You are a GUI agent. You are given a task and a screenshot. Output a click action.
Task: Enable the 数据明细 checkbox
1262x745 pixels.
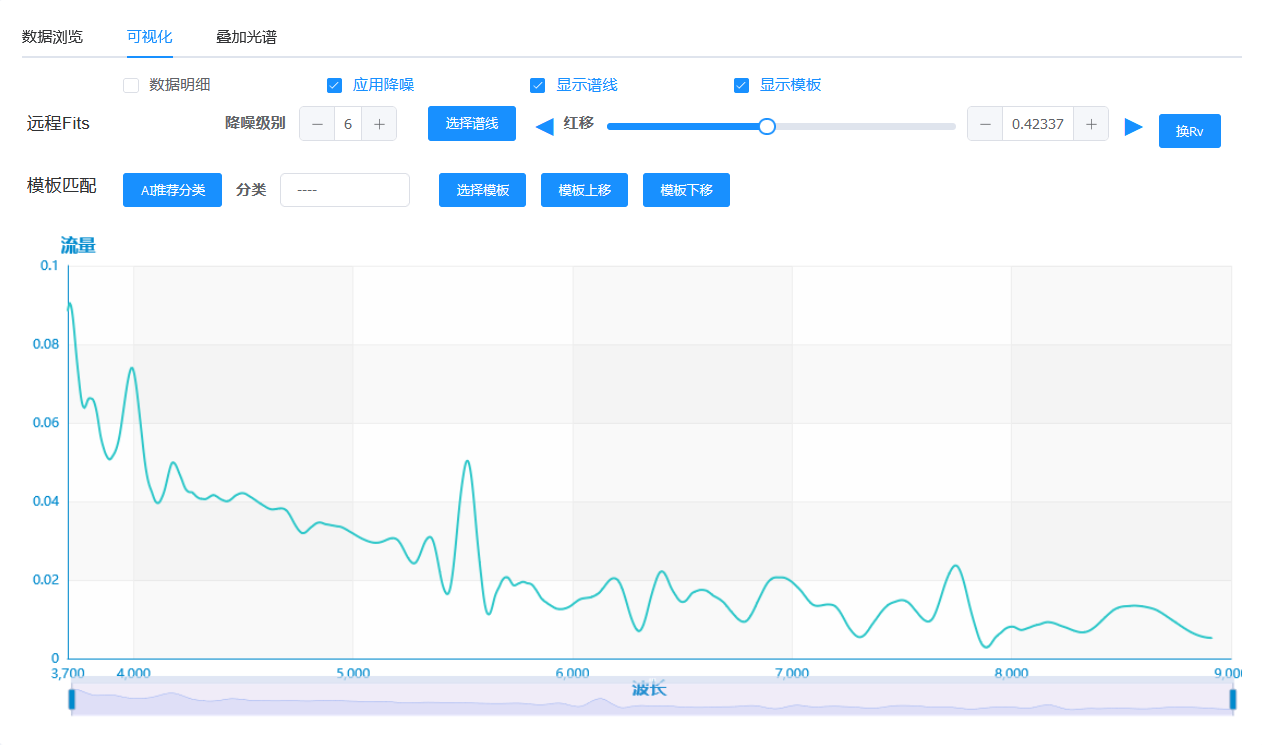131,85
